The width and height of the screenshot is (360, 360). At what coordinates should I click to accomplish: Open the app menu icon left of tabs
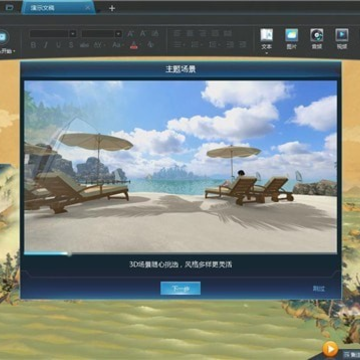coord(10,7)
